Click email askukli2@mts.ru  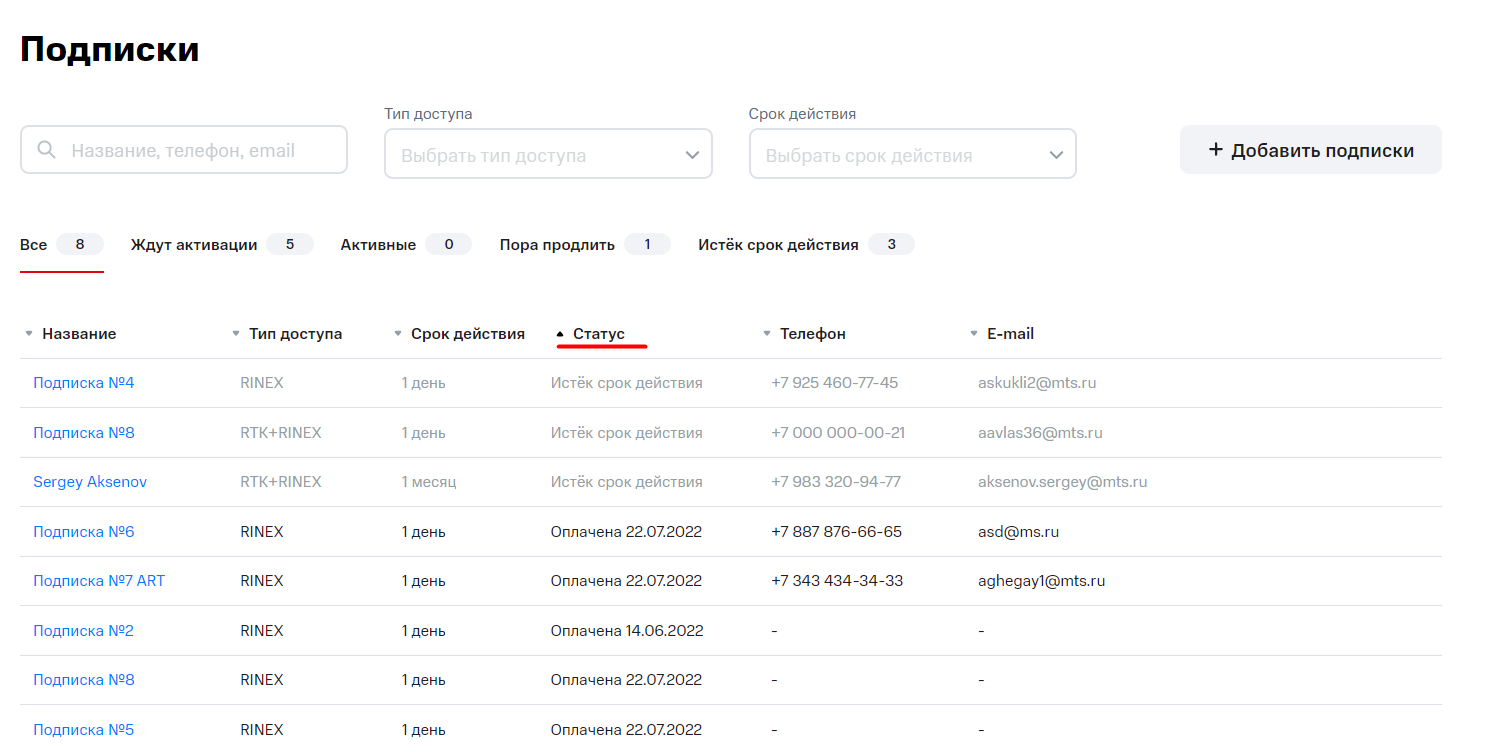point(1037,383)
